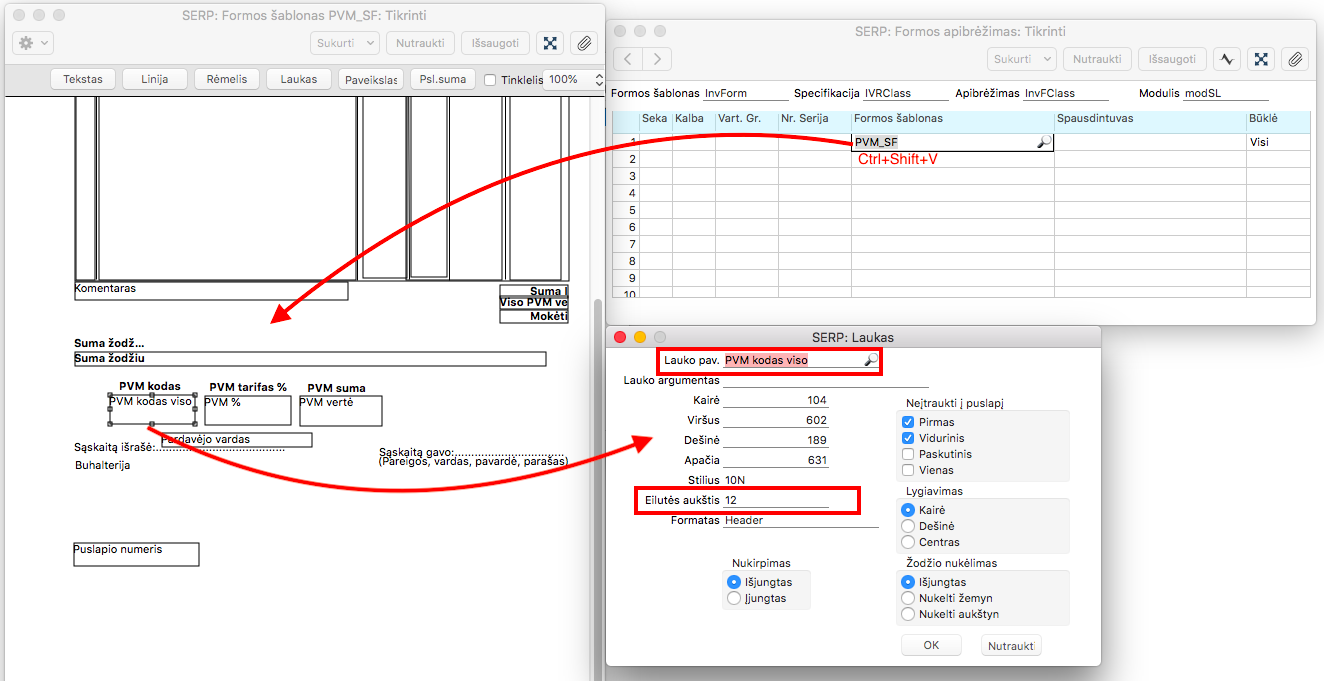1324x681 pixels.
Task: Click Specifikacija field IVRClass
Action: [x=906, y=93]
